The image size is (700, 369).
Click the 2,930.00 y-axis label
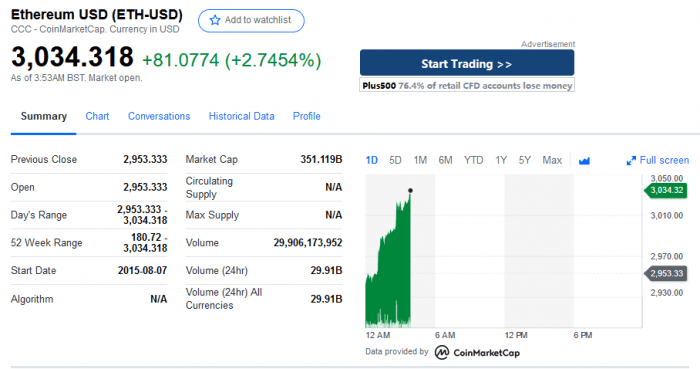pos(667,293)
